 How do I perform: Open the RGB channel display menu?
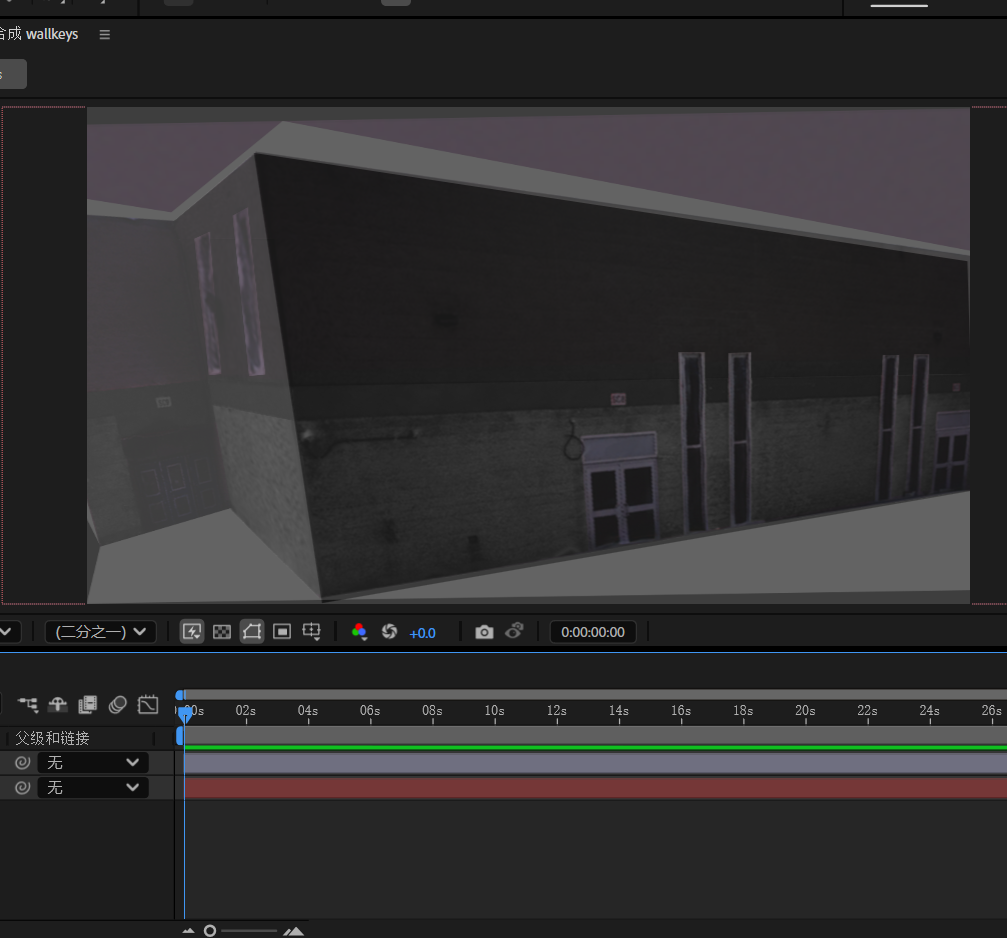point(359,632)
